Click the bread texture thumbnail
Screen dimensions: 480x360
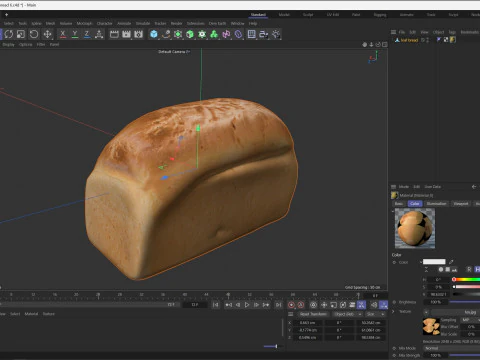[x=431, y=326]
